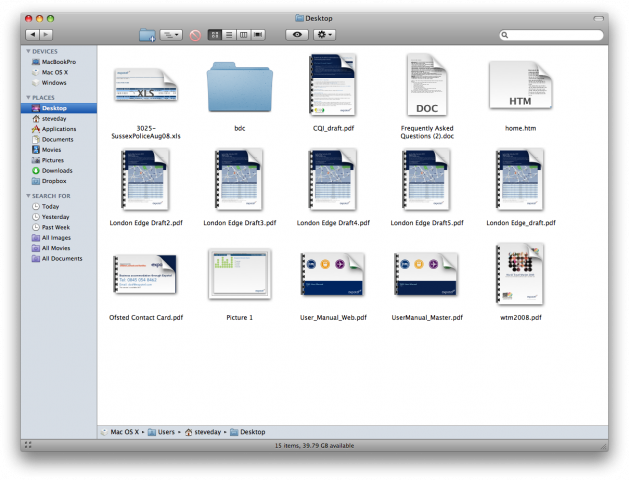The width and height of the screenshot is (629, 480).
Task: Collapse the SEARCH FOR section triangle
Action: point(28,196)
